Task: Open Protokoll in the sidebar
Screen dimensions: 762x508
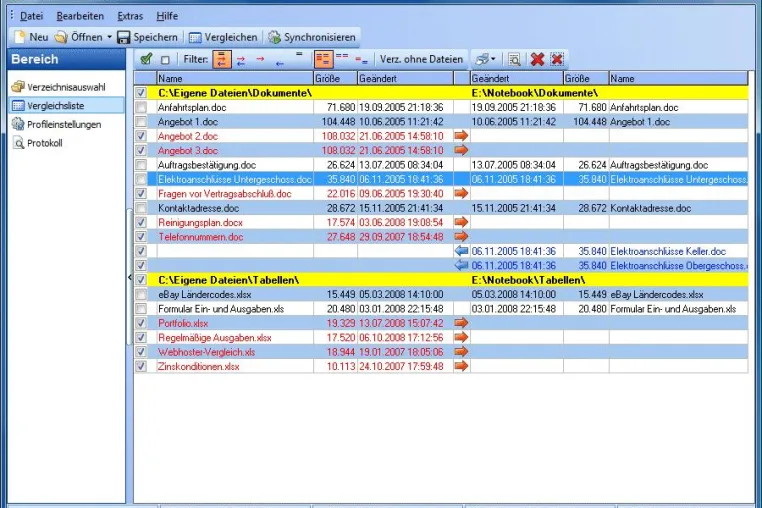Action: point(37,143)
